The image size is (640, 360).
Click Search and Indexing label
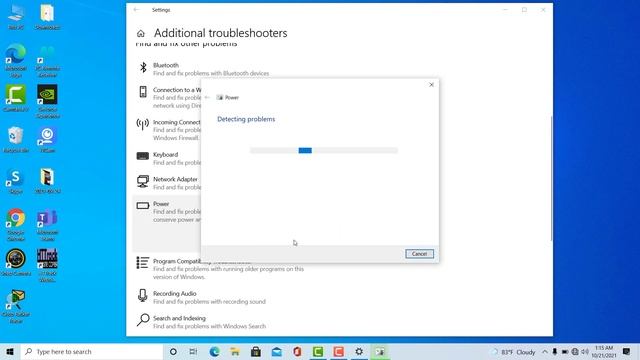(179, 318)
